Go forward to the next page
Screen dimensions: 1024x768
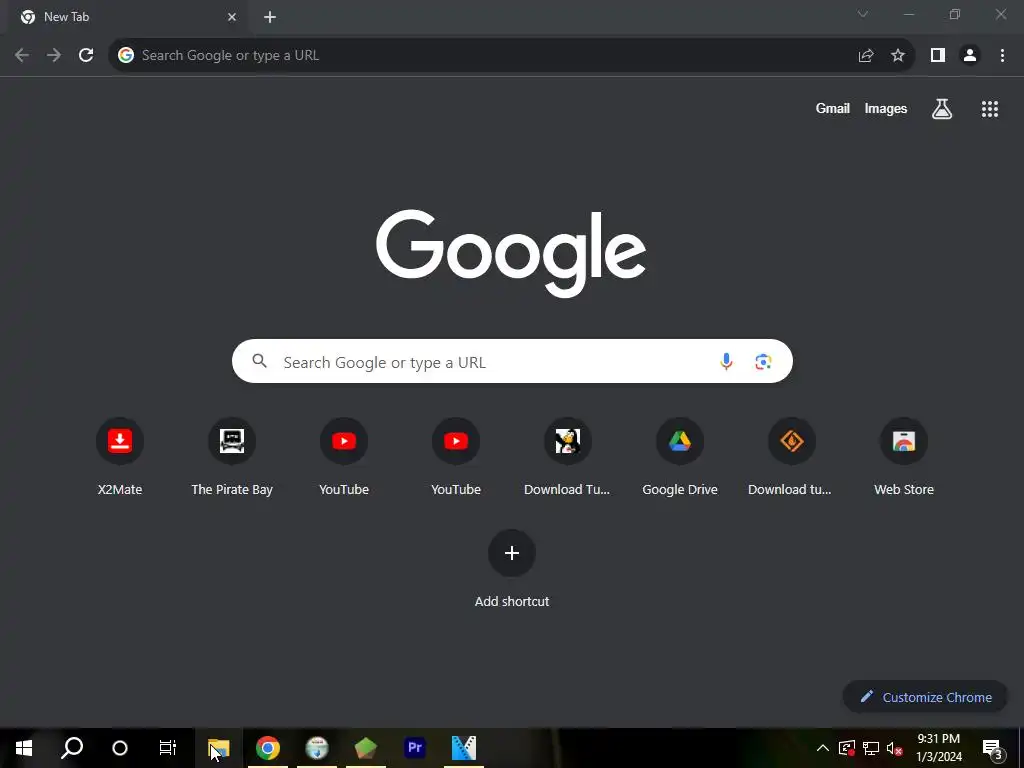[x=54, y=56]
